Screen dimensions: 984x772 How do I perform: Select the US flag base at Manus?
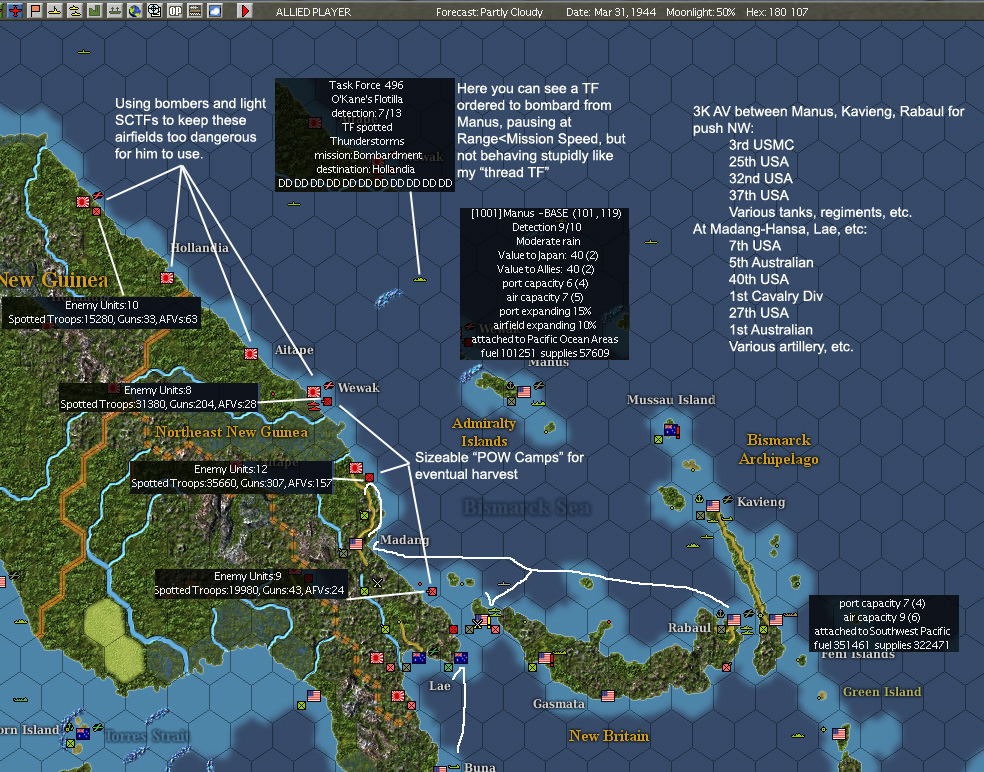tap(523, 392)
